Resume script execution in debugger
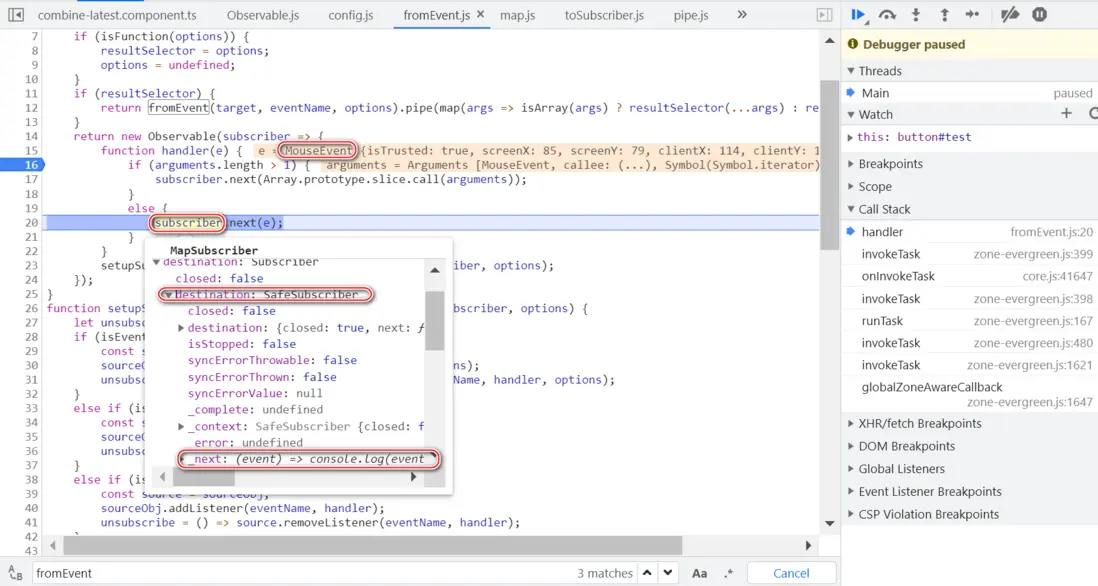The height and width of the screenshot is (586, 1098). point(858,14)
